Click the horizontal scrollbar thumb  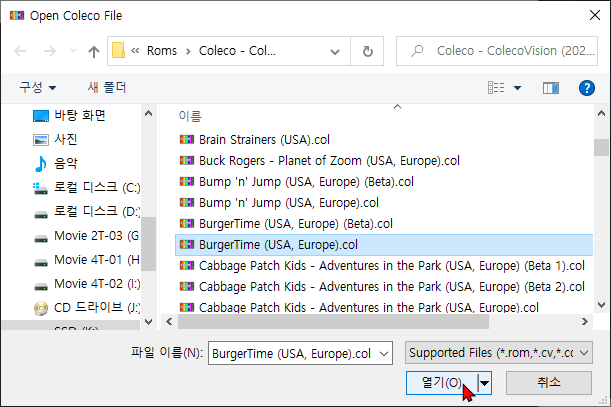coord(333,322)
